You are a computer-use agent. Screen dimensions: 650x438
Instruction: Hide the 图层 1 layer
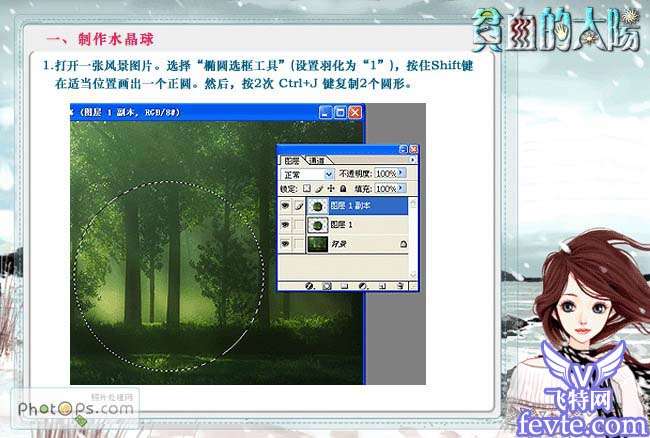(x=285, y=225)
